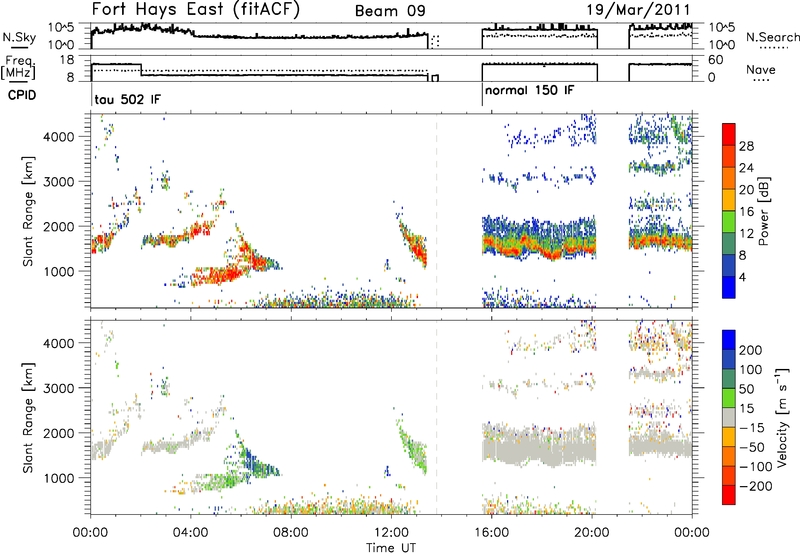Click the "28" dB label on Power scale
800x554 pixels.
746,146
